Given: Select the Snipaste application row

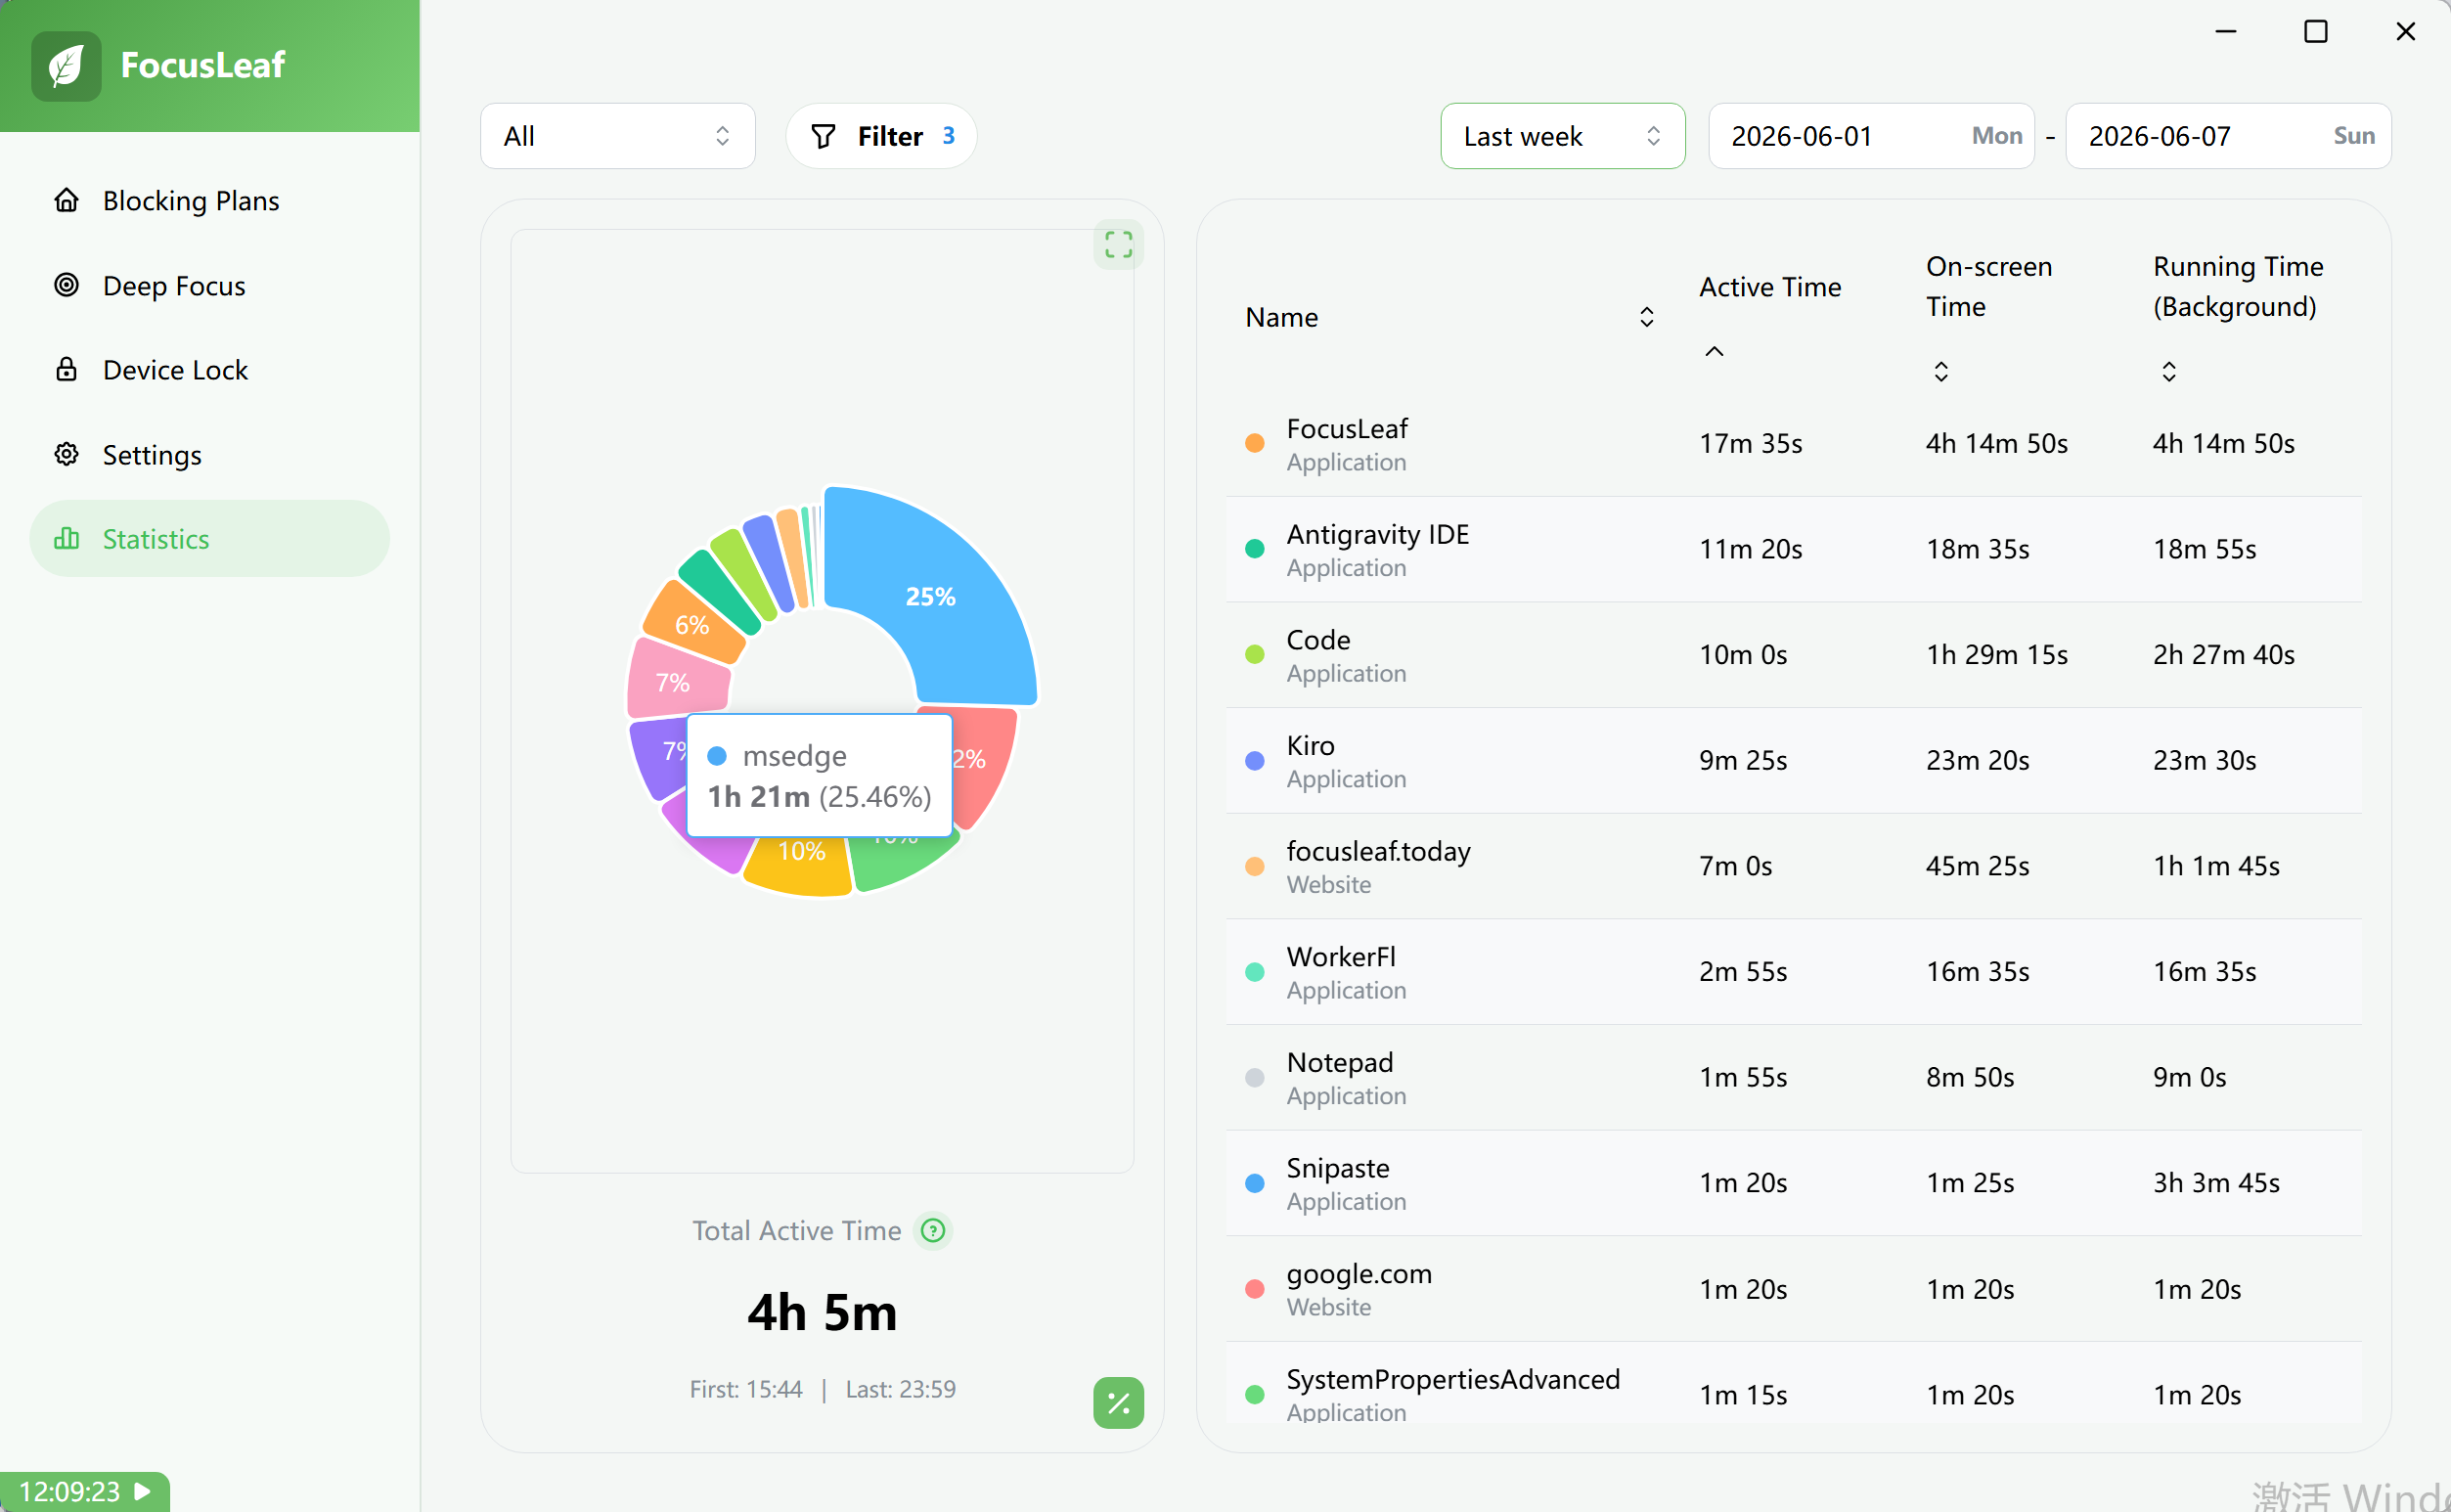Looking at the screenshot, I should 1794,1183.
